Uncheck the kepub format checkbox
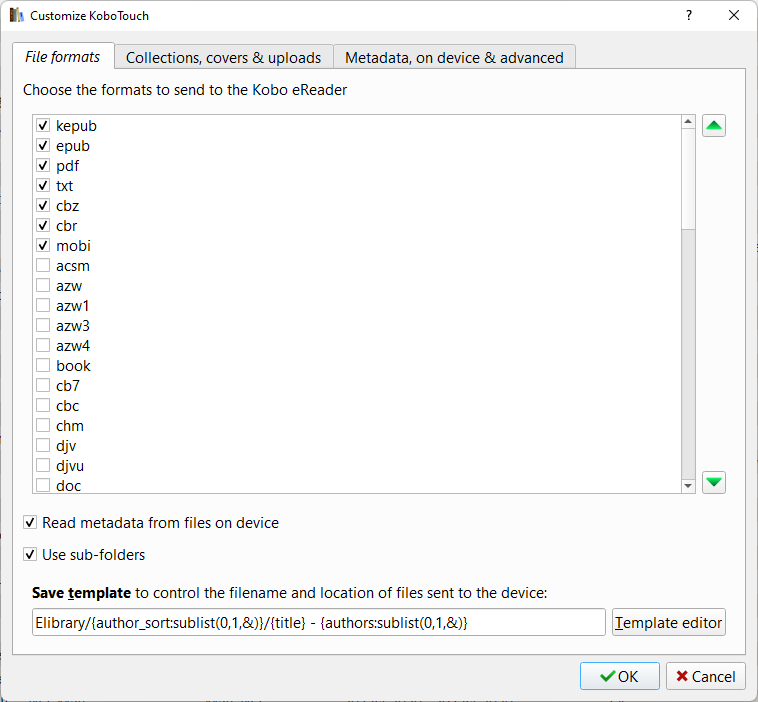The width and height of the screenshot is (758, 702). pos(43,126)
